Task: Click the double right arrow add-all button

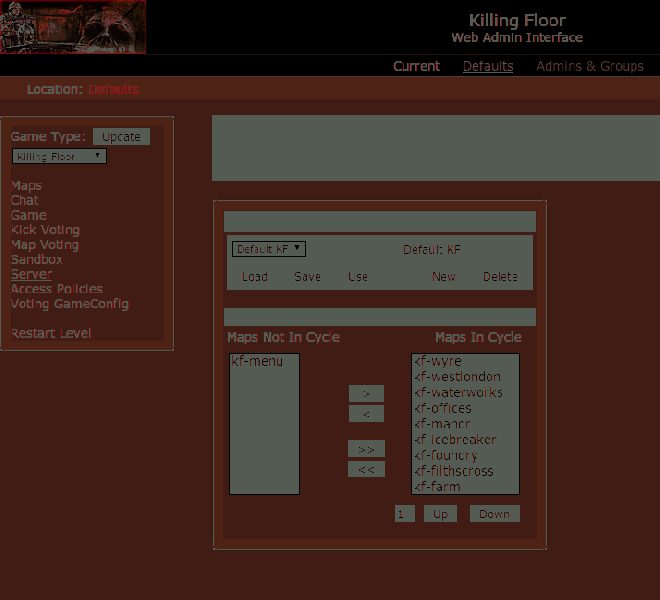Action: pyautogui.click(x=366, y=449)
